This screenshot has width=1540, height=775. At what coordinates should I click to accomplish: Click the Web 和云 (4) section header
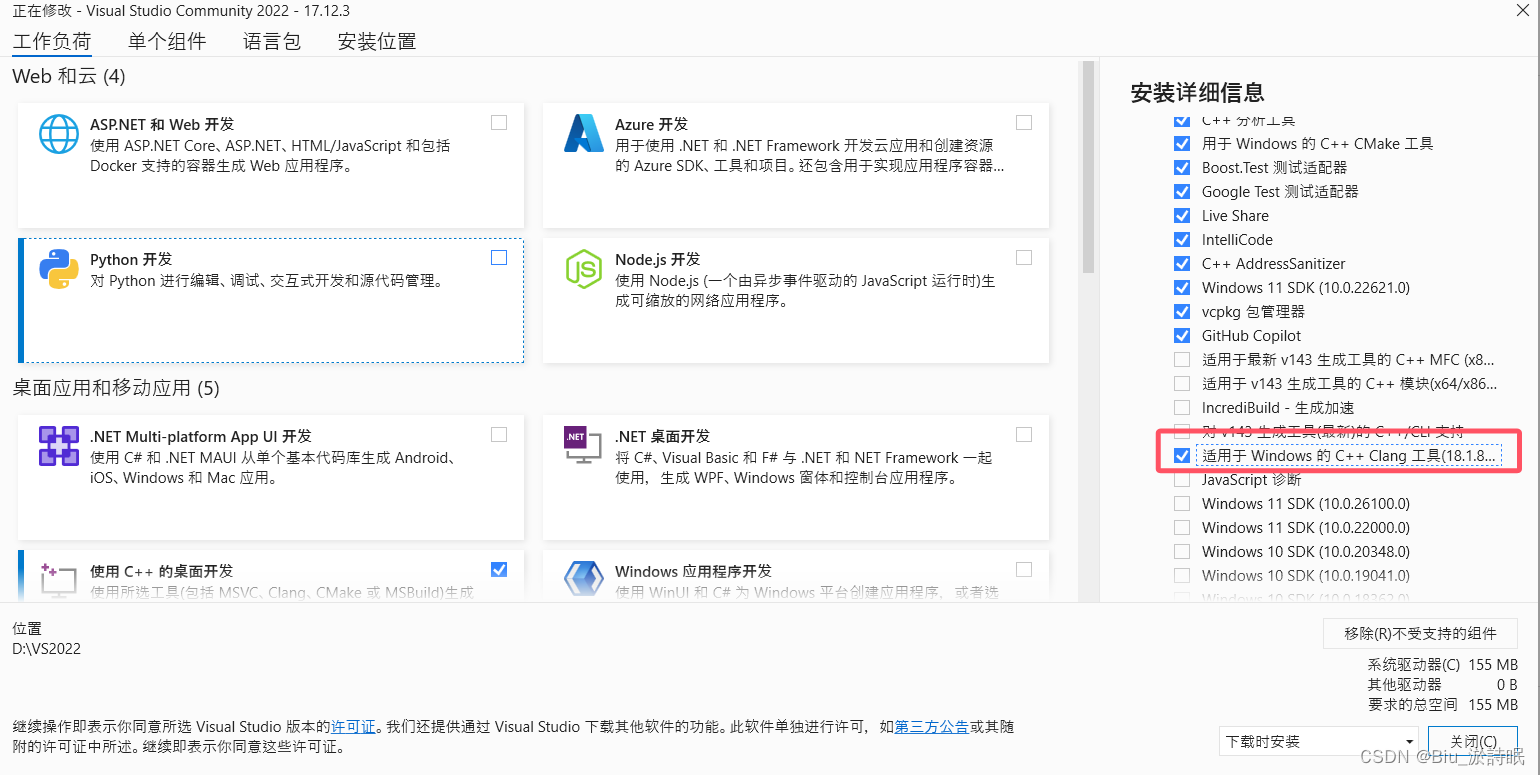[x=69, y=77]
